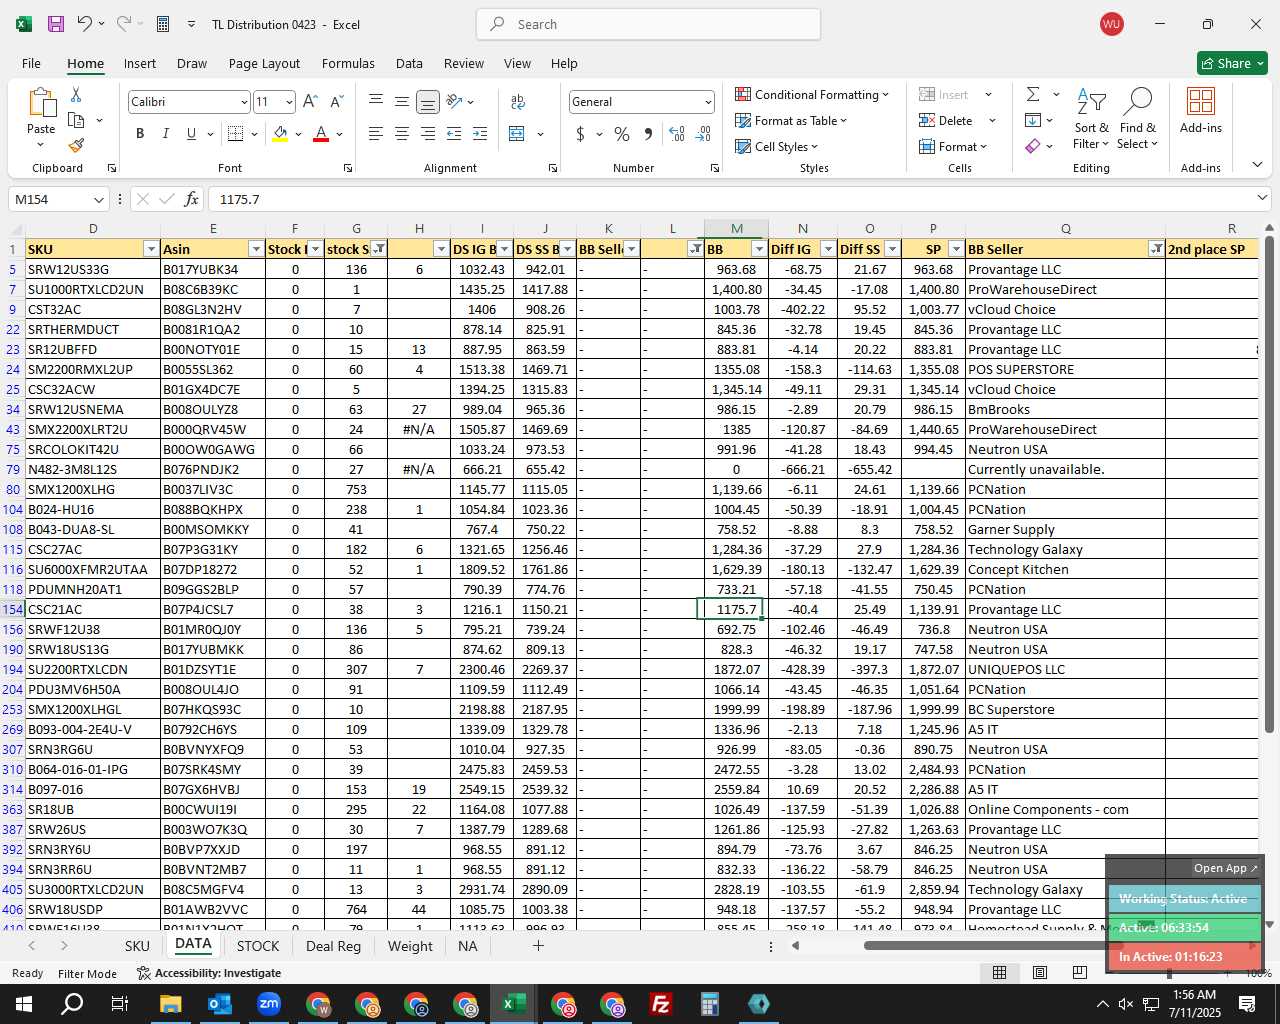Screen dimensions: 1280x1024
Task: Open the Asin column filter dropdown
Action: (x=255, y=249)
